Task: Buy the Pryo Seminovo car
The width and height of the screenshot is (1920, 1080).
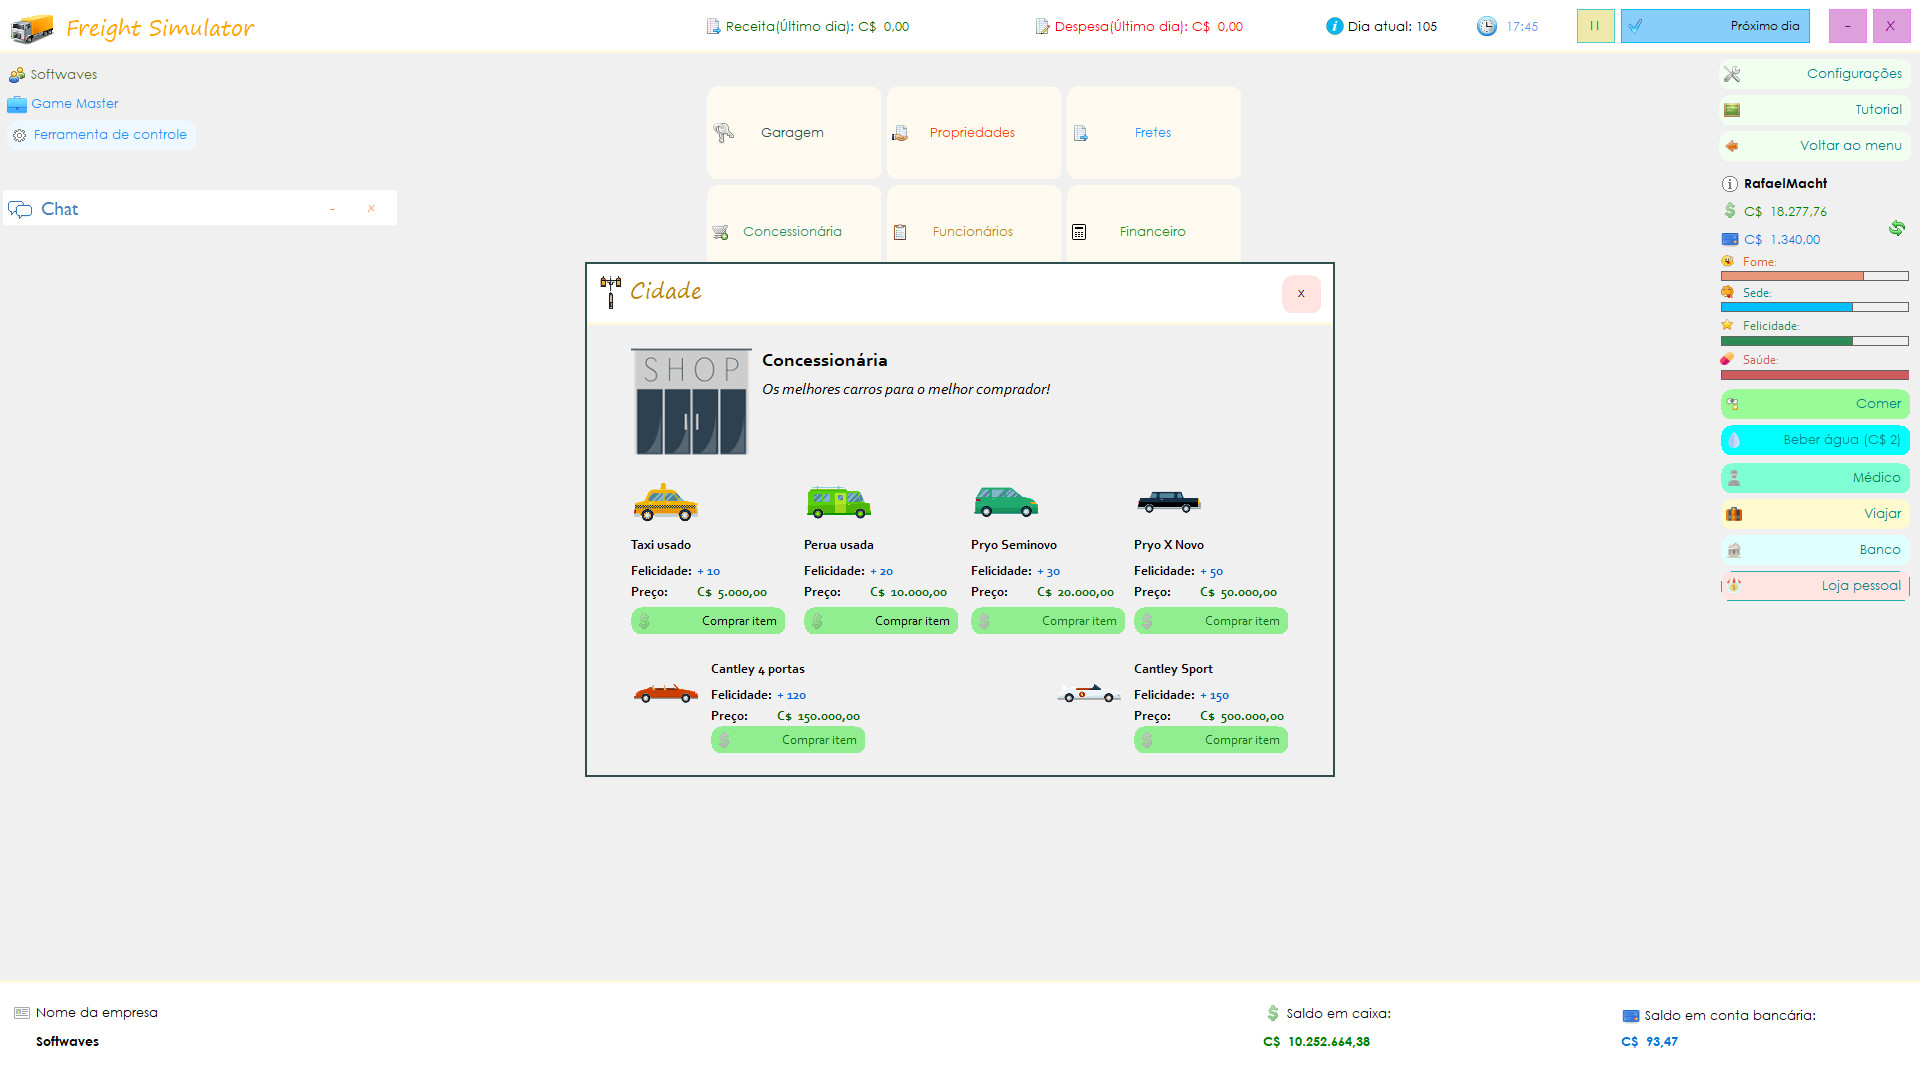Action: pyautogui.click(x=1047, y=621)
